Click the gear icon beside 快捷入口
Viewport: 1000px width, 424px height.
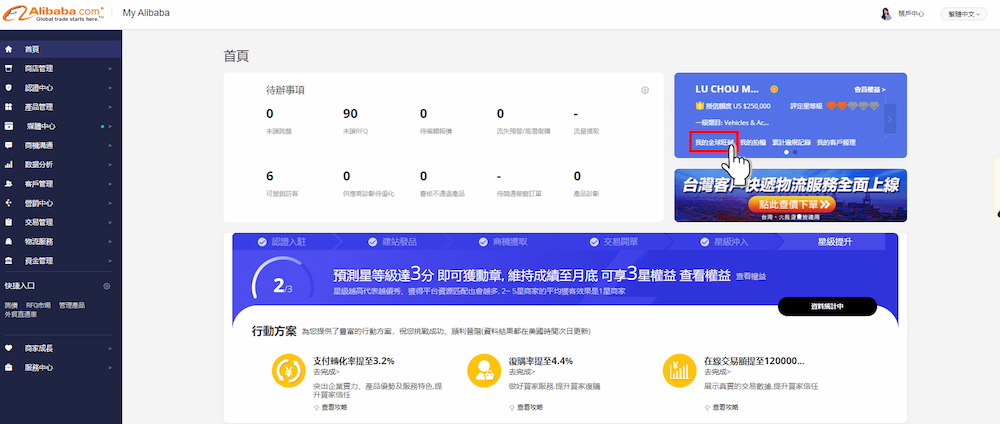107,286
